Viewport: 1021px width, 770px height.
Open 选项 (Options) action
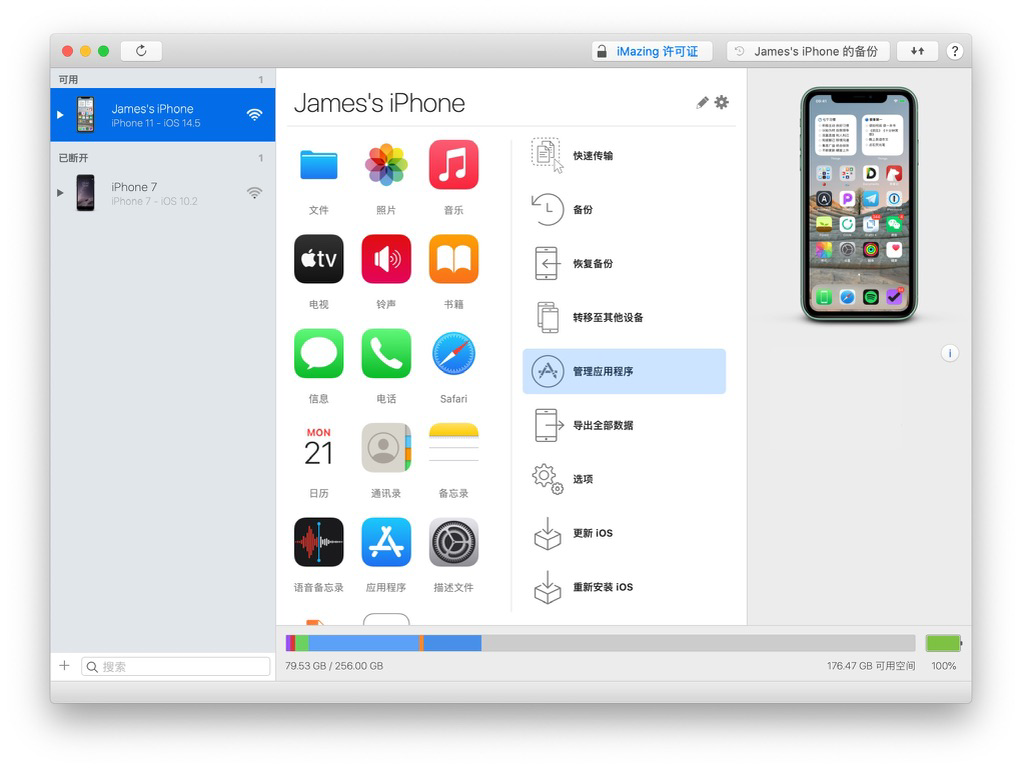(x=624, y=479)
